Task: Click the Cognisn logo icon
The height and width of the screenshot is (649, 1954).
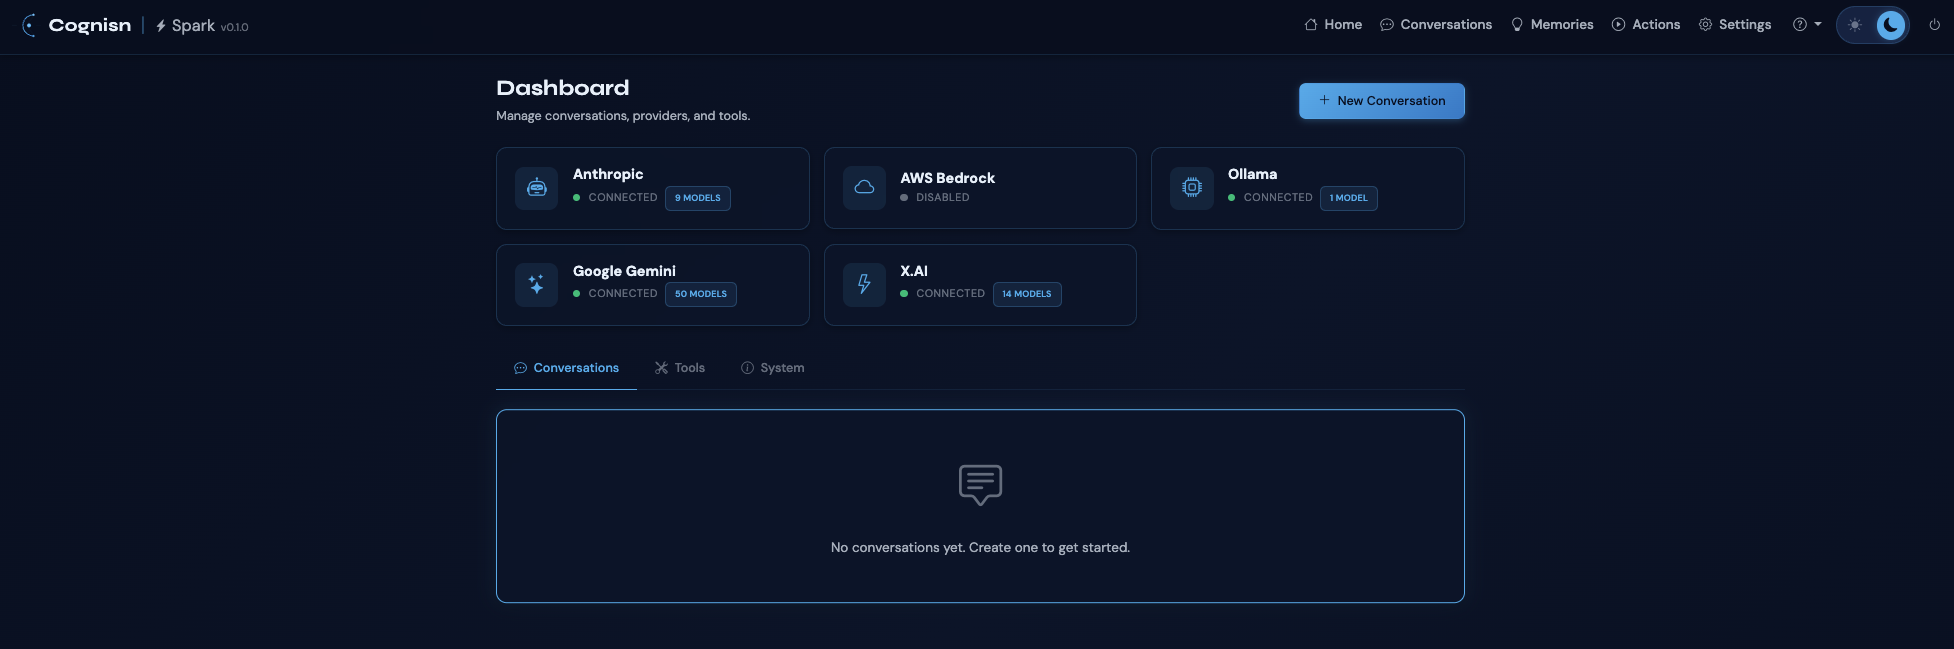Action: point(29,25)
